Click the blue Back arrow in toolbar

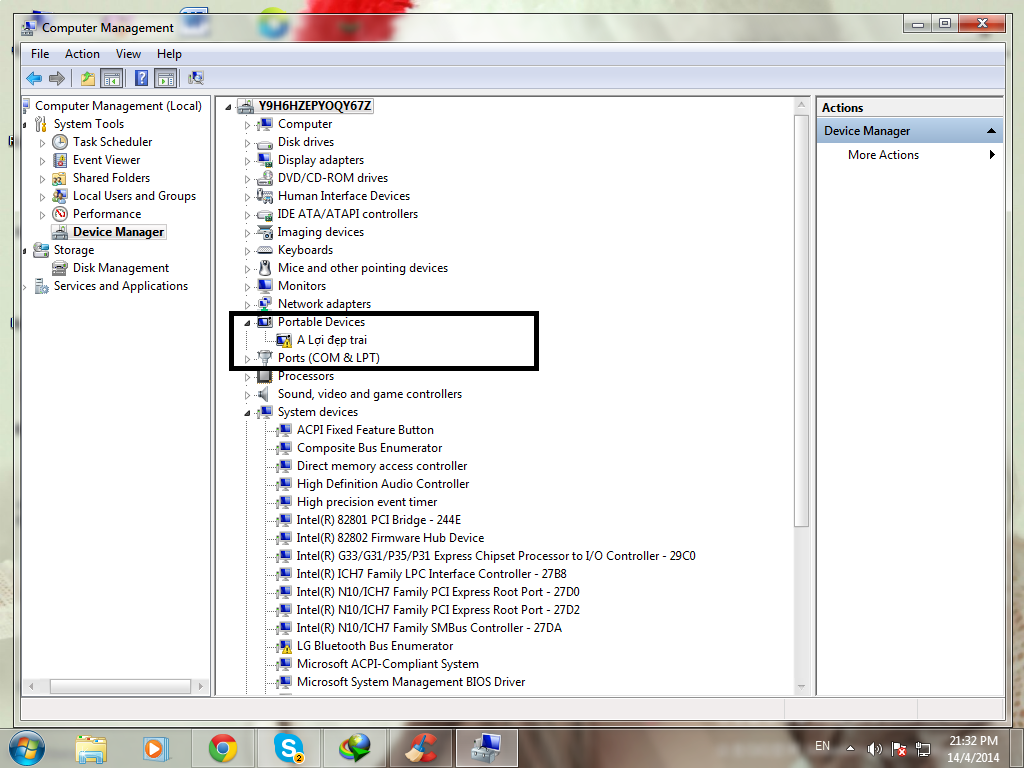34,78
